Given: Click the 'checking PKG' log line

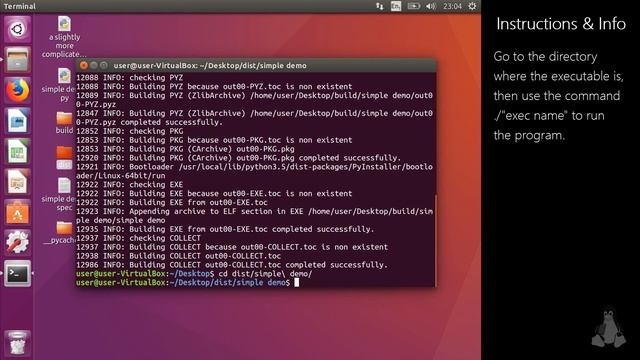Looking at the screenshot, I should tap(129, 131).
